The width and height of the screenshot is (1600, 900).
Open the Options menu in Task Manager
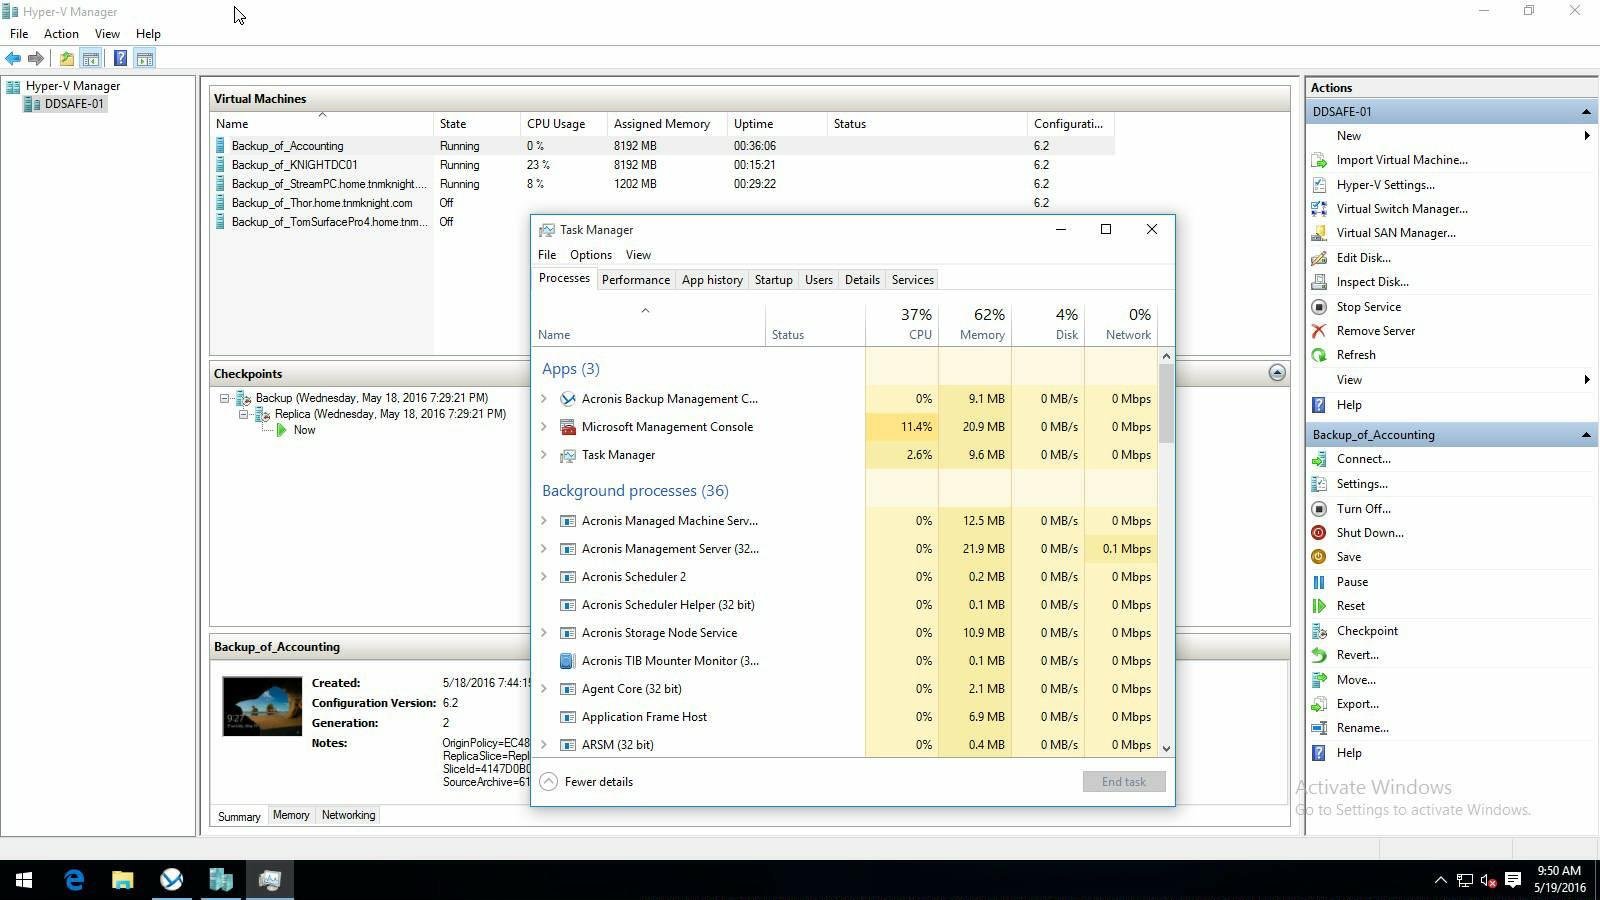tap(591, 255)
